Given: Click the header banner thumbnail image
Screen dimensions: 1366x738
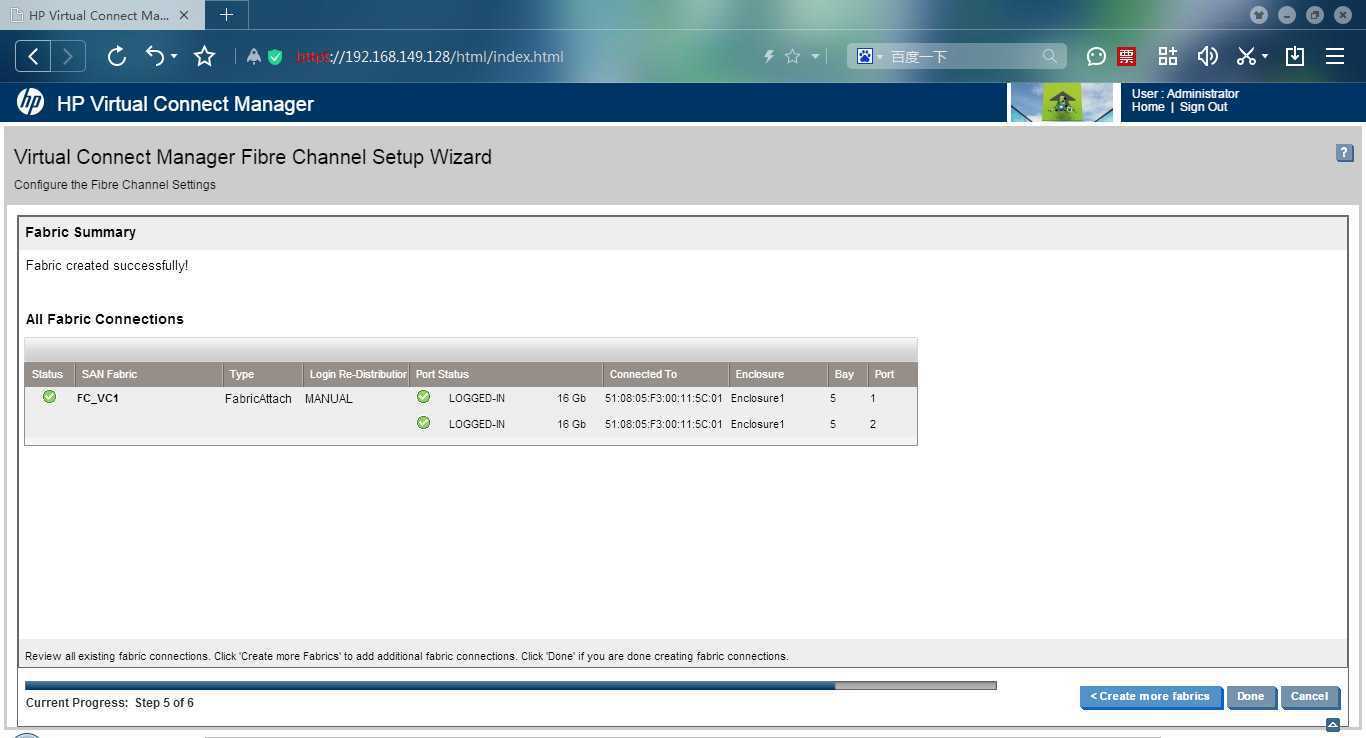Looking at the screenshot, I should (1062, 102).
